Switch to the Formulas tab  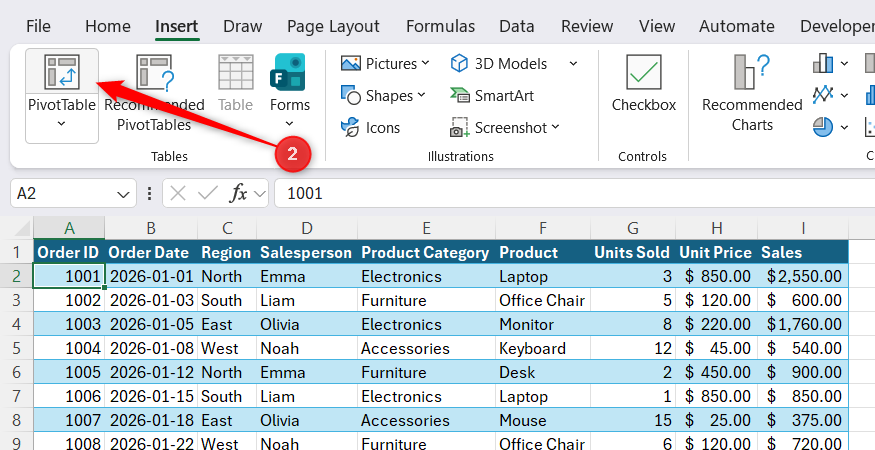click(x=440, y=26)
